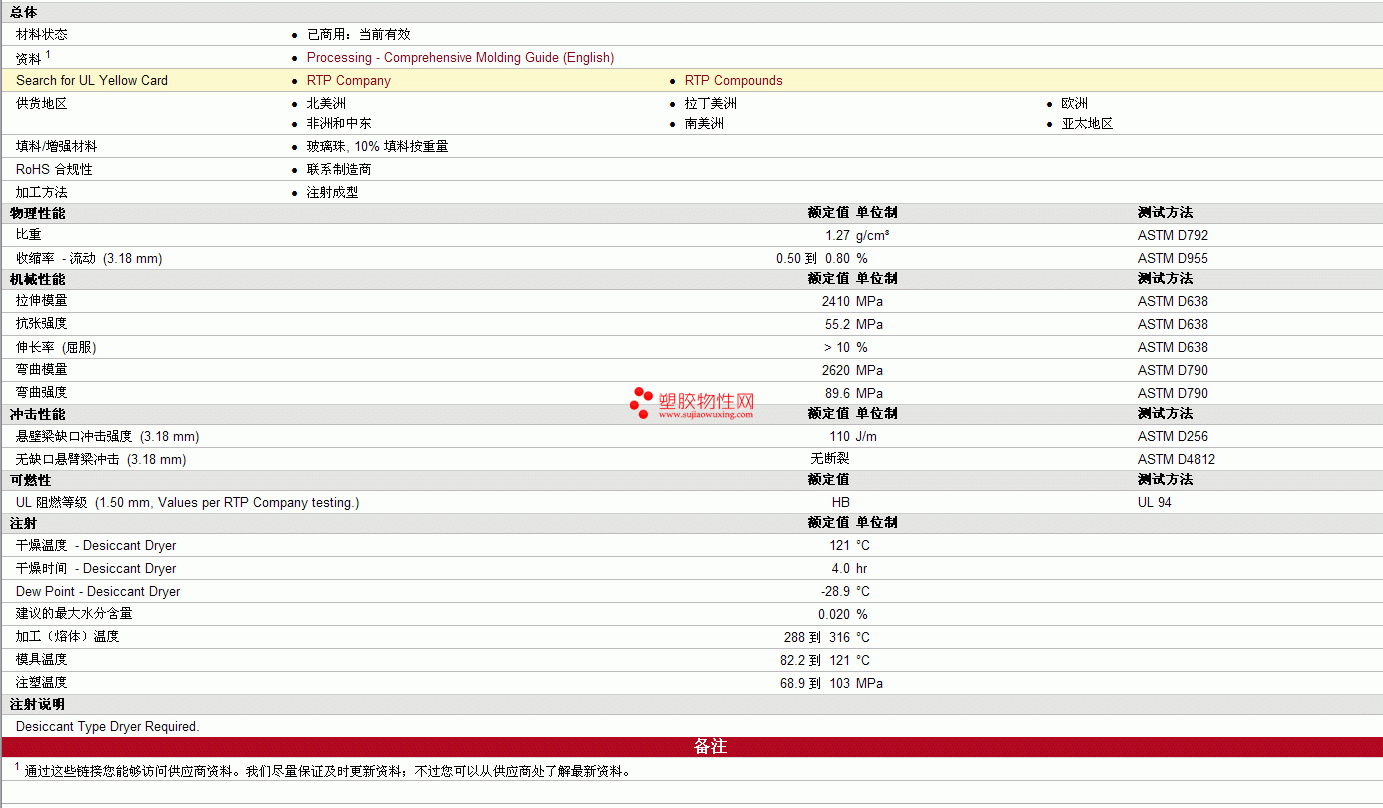Select the 非洲和中东 region entry

click(339, 124)
